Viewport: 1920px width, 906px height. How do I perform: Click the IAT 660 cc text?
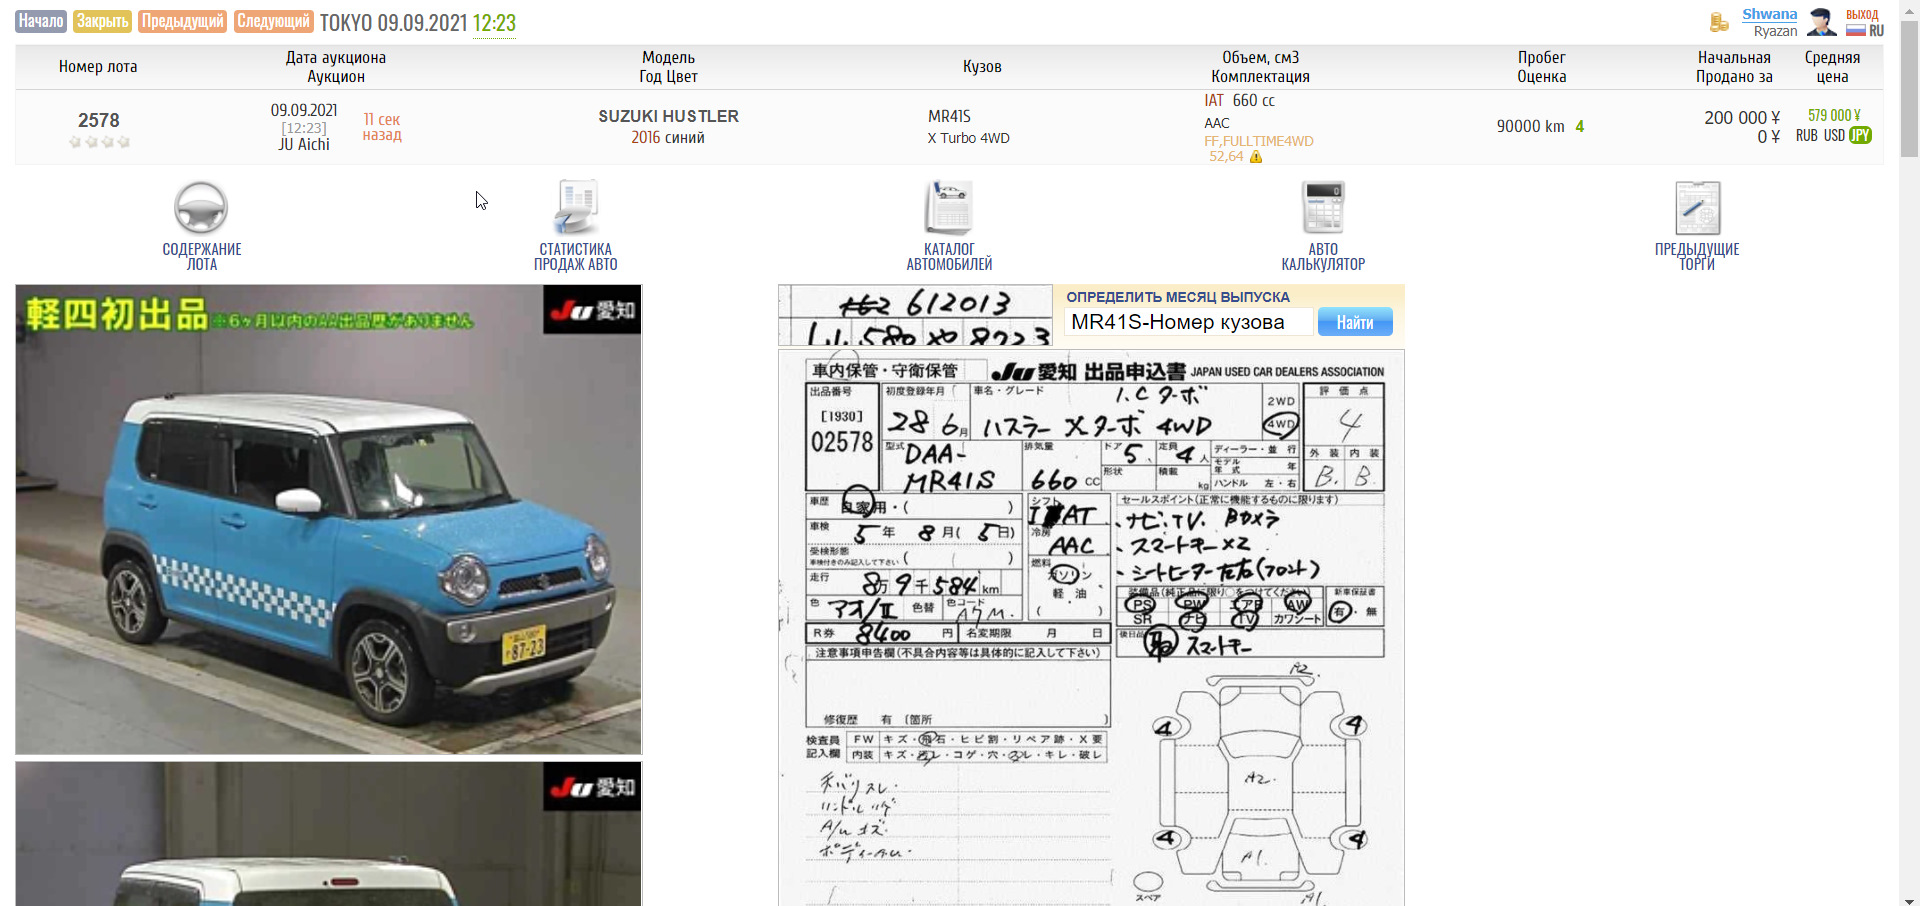(x=1239, y=100)
